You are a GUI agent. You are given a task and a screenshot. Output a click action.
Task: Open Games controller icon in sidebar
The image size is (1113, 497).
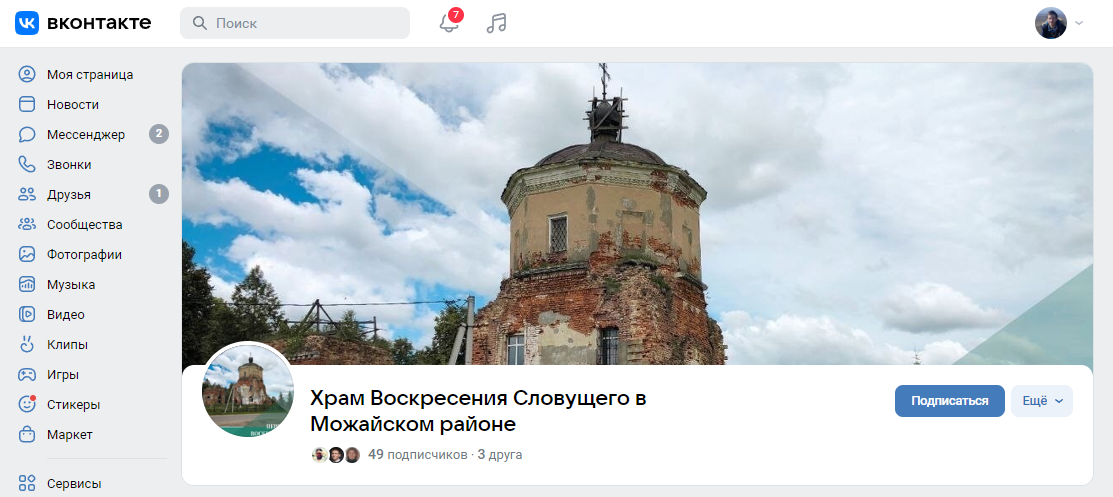click(x=27, y=374)
